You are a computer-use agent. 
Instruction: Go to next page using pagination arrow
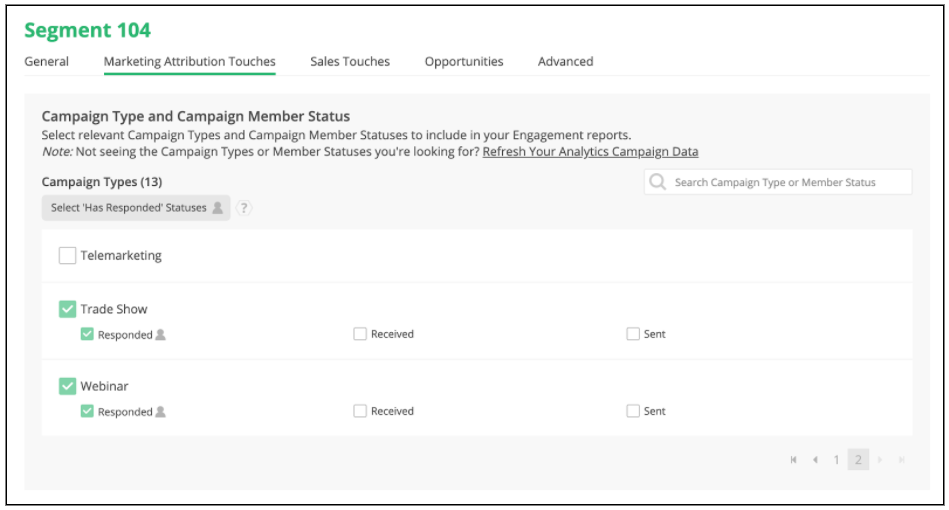(880, 460)
